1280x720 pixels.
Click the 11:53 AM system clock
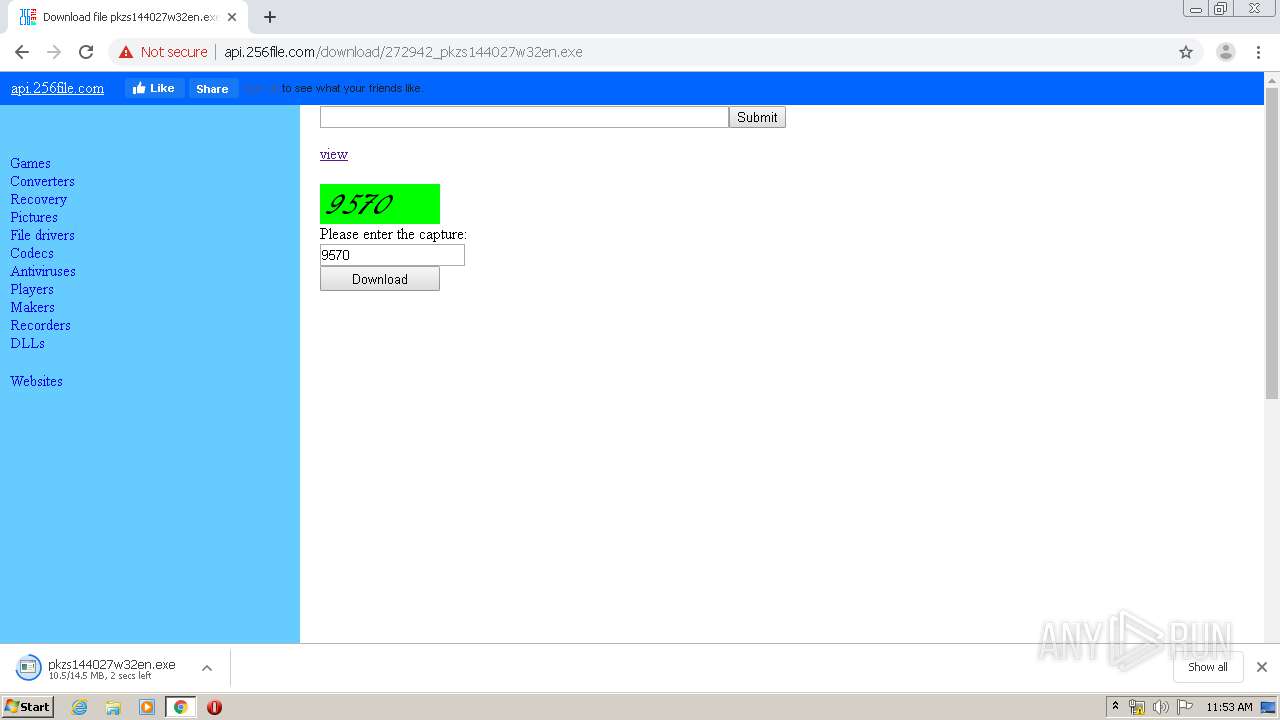(1229, 707)
